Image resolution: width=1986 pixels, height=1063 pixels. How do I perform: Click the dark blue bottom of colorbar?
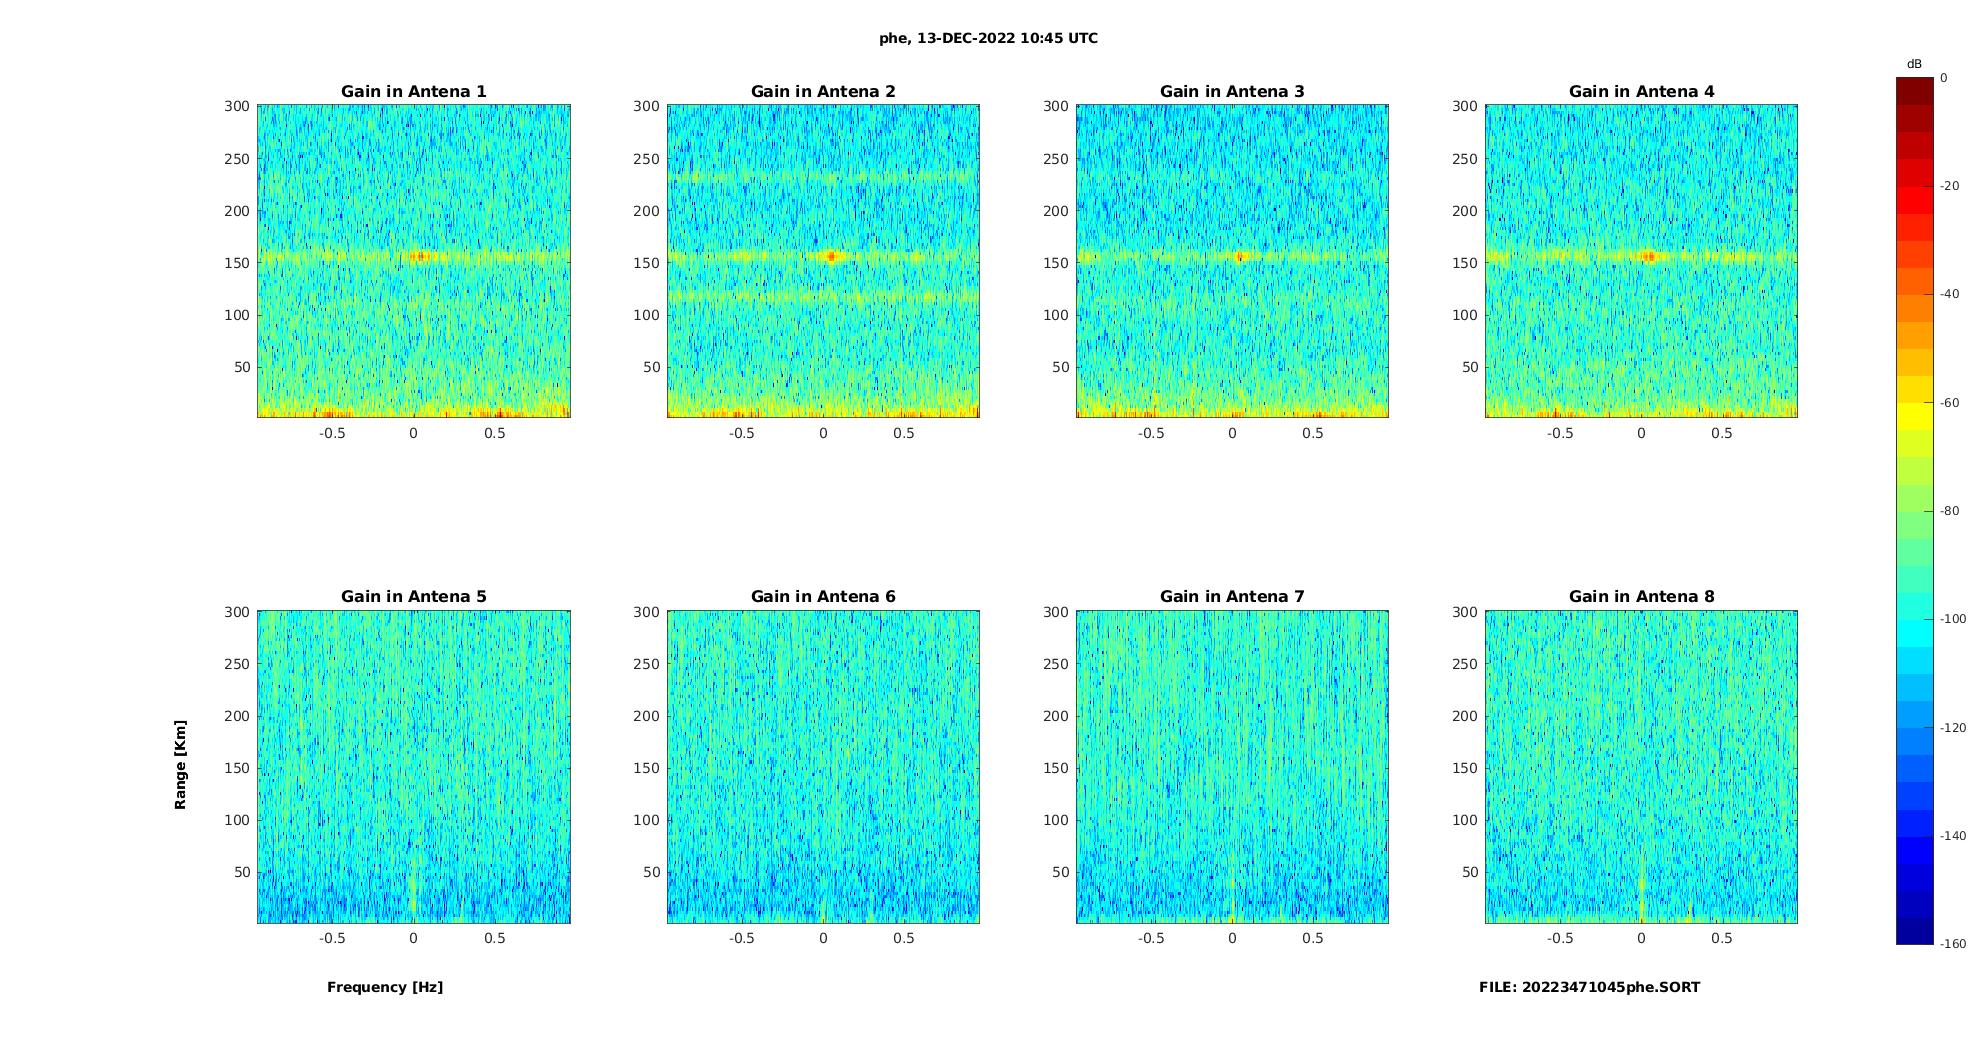[1915, 930]
